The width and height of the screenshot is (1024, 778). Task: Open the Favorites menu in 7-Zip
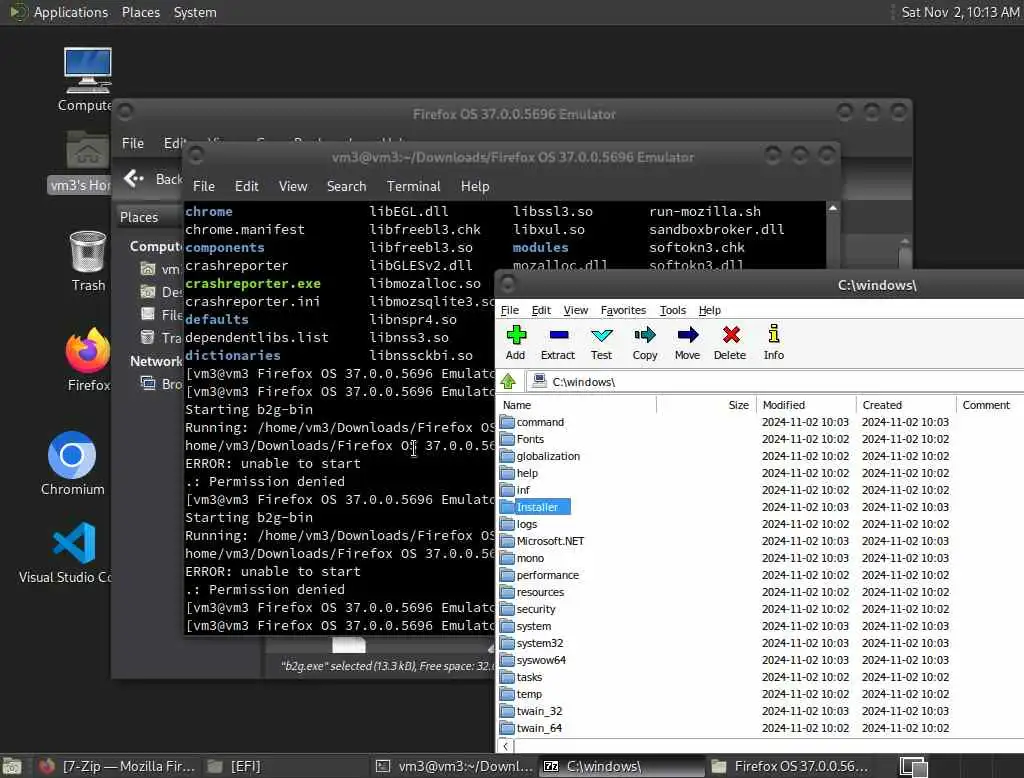point(623,310)
